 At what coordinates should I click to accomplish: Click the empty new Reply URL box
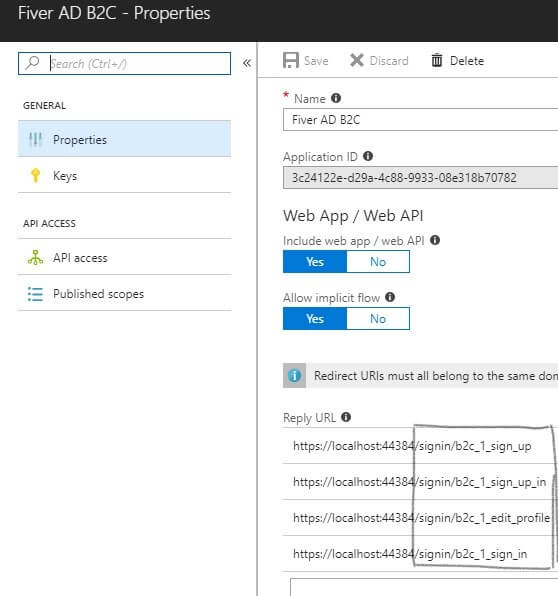(x=424, y=587)
